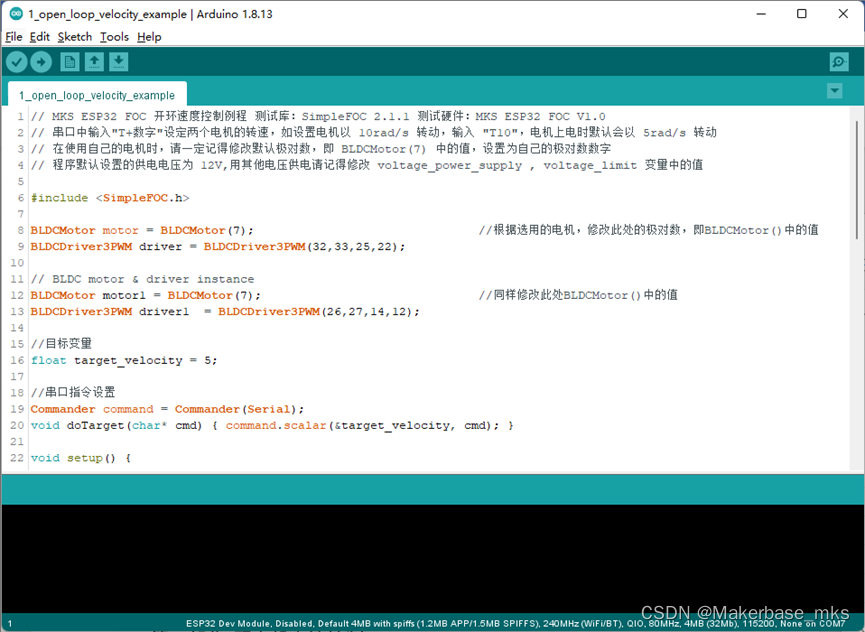Click the 'BLDCMotor motor1 = BLDCMotor(7);' line
This screenshot has width=865, height=632.
pos(146,295)
